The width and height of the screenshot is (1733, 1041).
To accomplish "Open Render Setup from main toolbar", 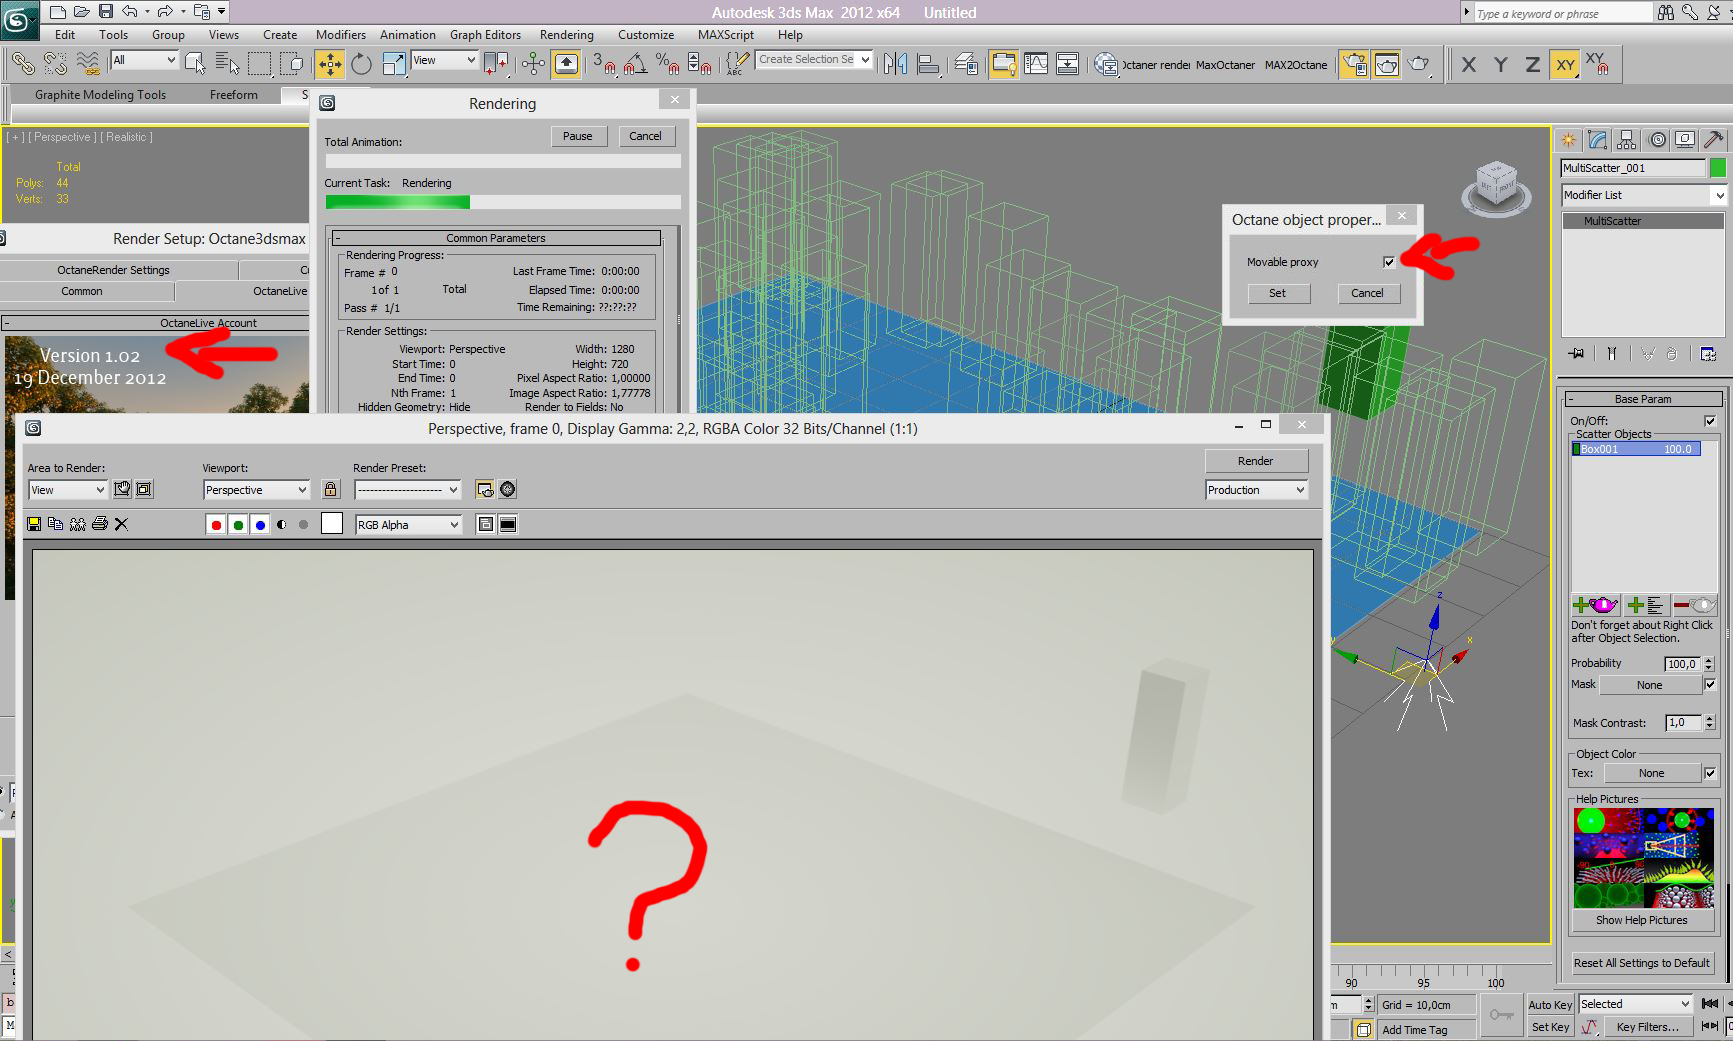I will click(x=1354, y=64).
